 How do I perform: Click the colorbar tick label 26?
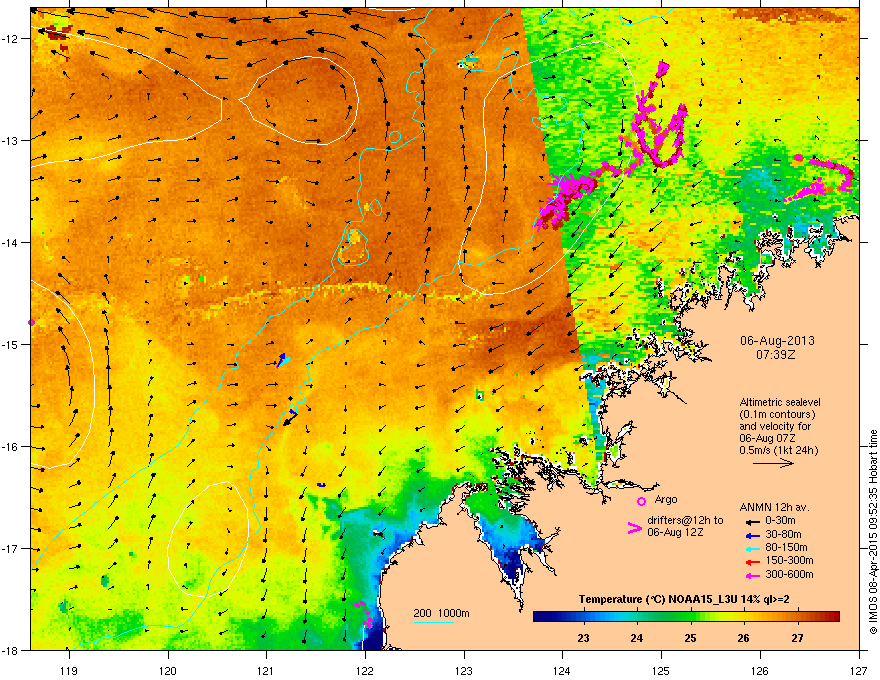tap(744, 638)
